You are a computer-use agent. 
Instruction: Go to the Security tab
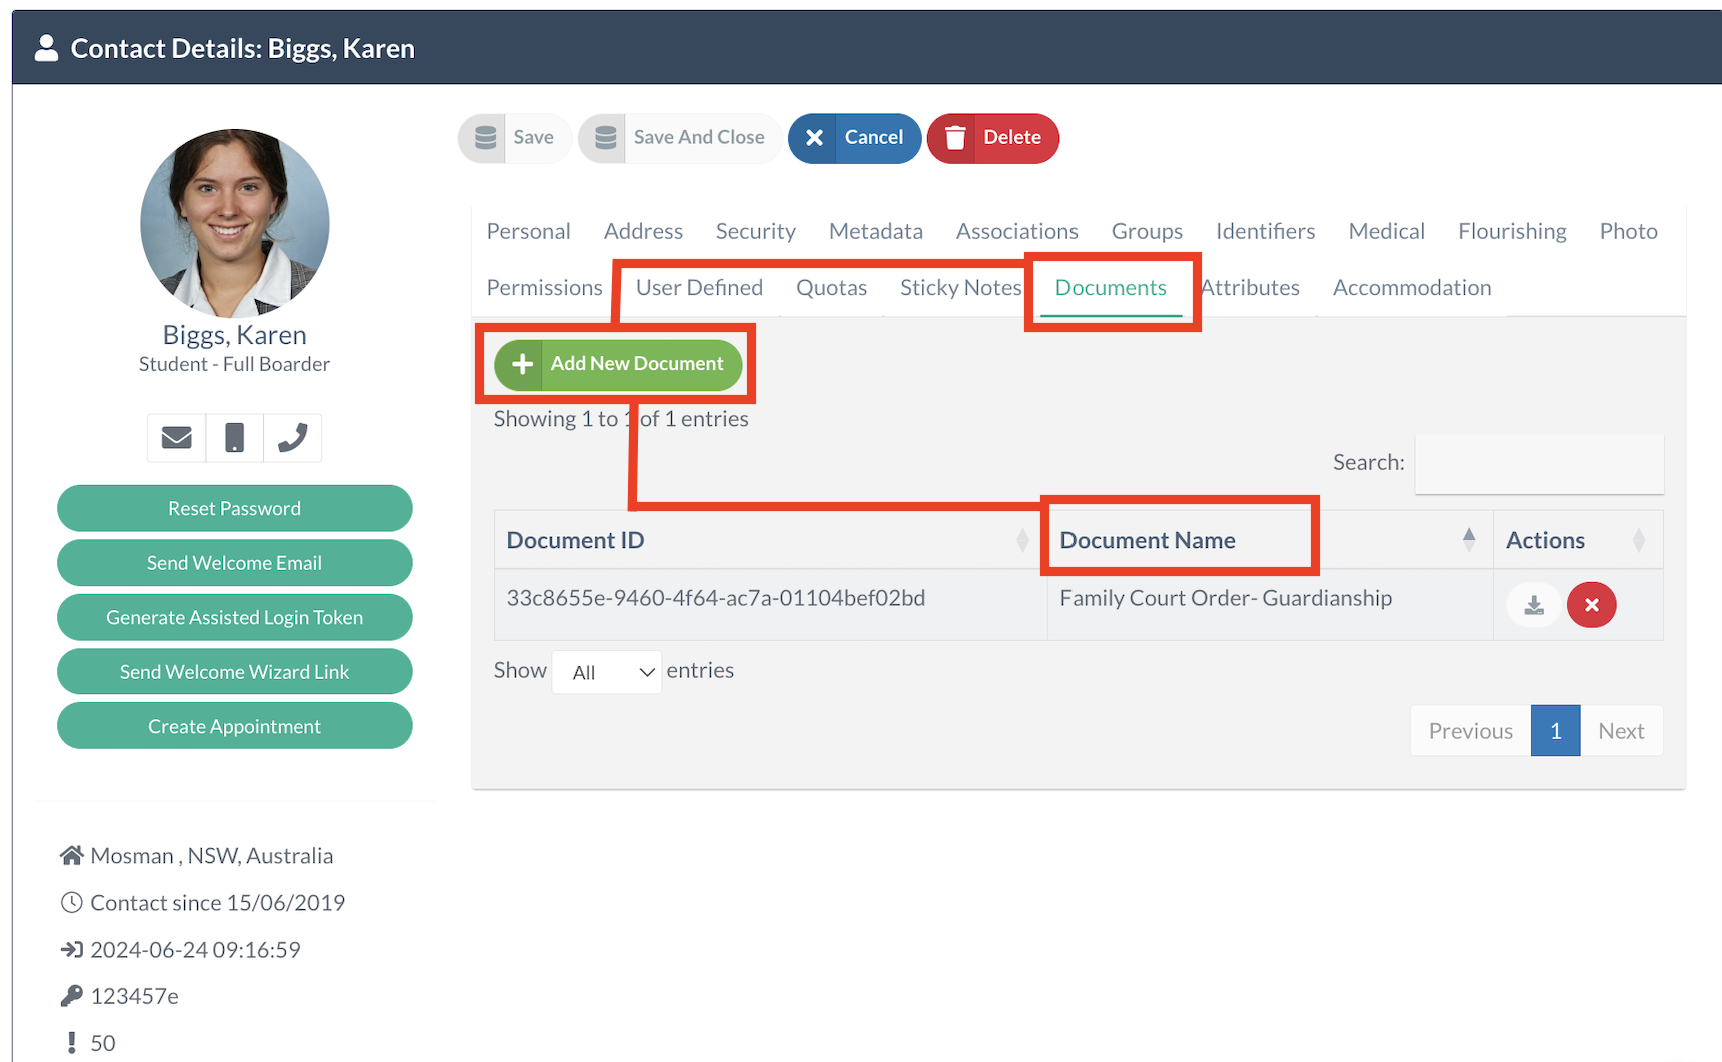pyautogui.click(x=756, y=231)
